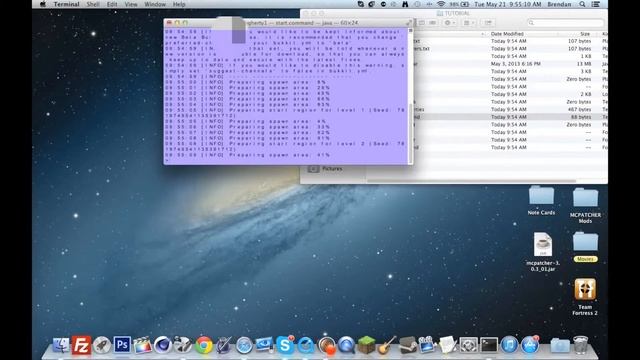This screenshot has height=360, width=640.
Task: Open Terminal icon in the dock
Action: [x=489, y=345]
